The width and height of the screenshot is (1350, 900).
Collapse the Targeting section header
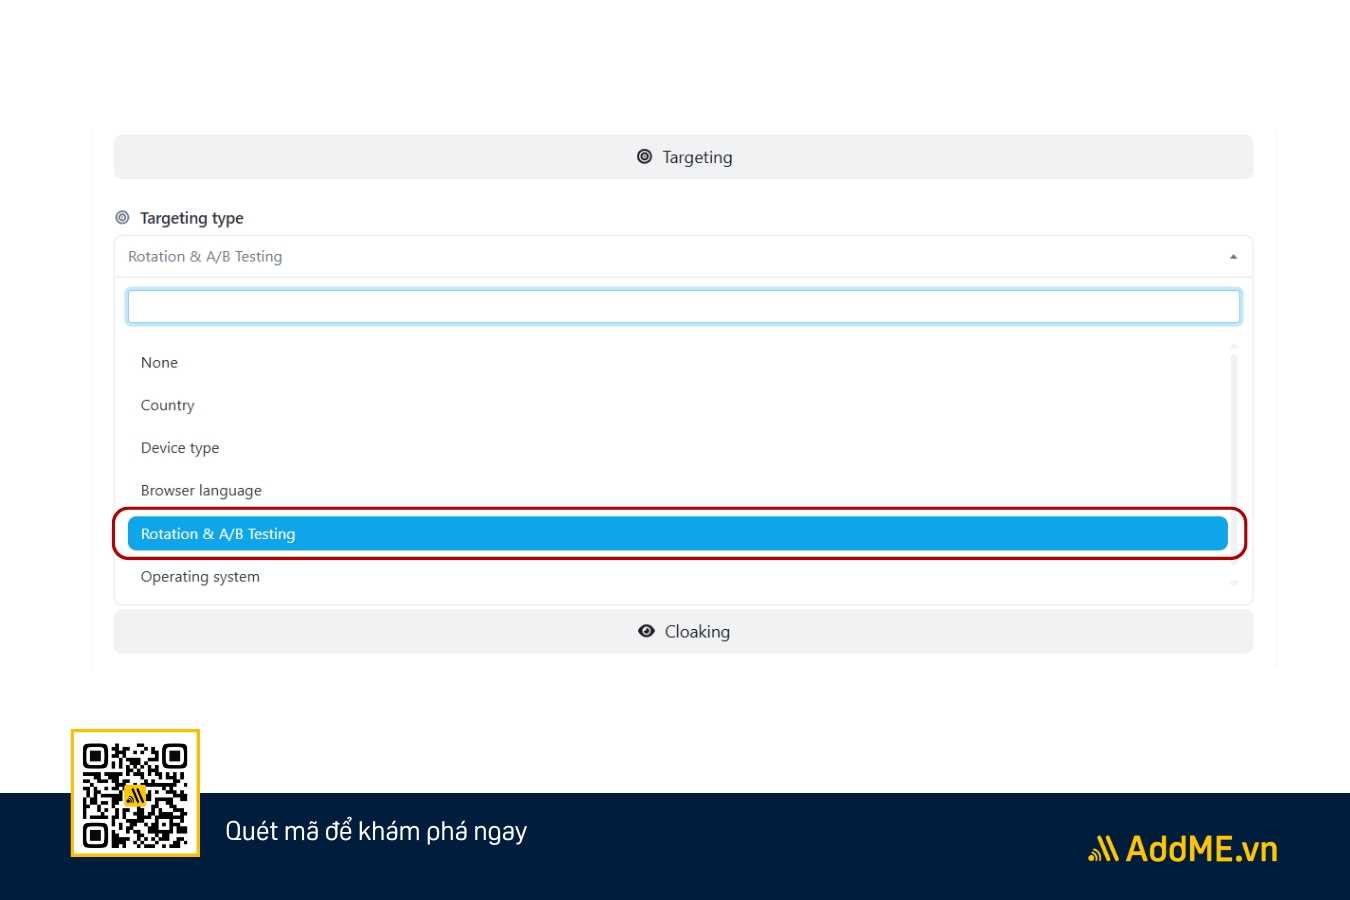point(683,157)
